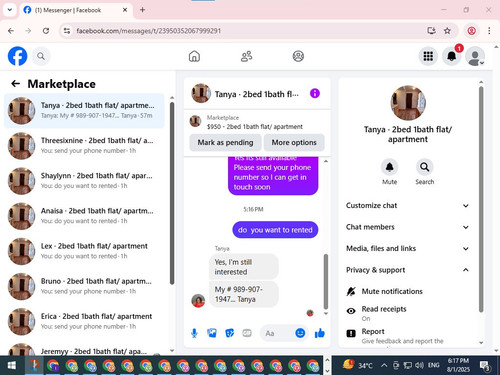Click the conversation list scrollbar
The height and width of the screenshot is (375, 500).
click(172, 193)
